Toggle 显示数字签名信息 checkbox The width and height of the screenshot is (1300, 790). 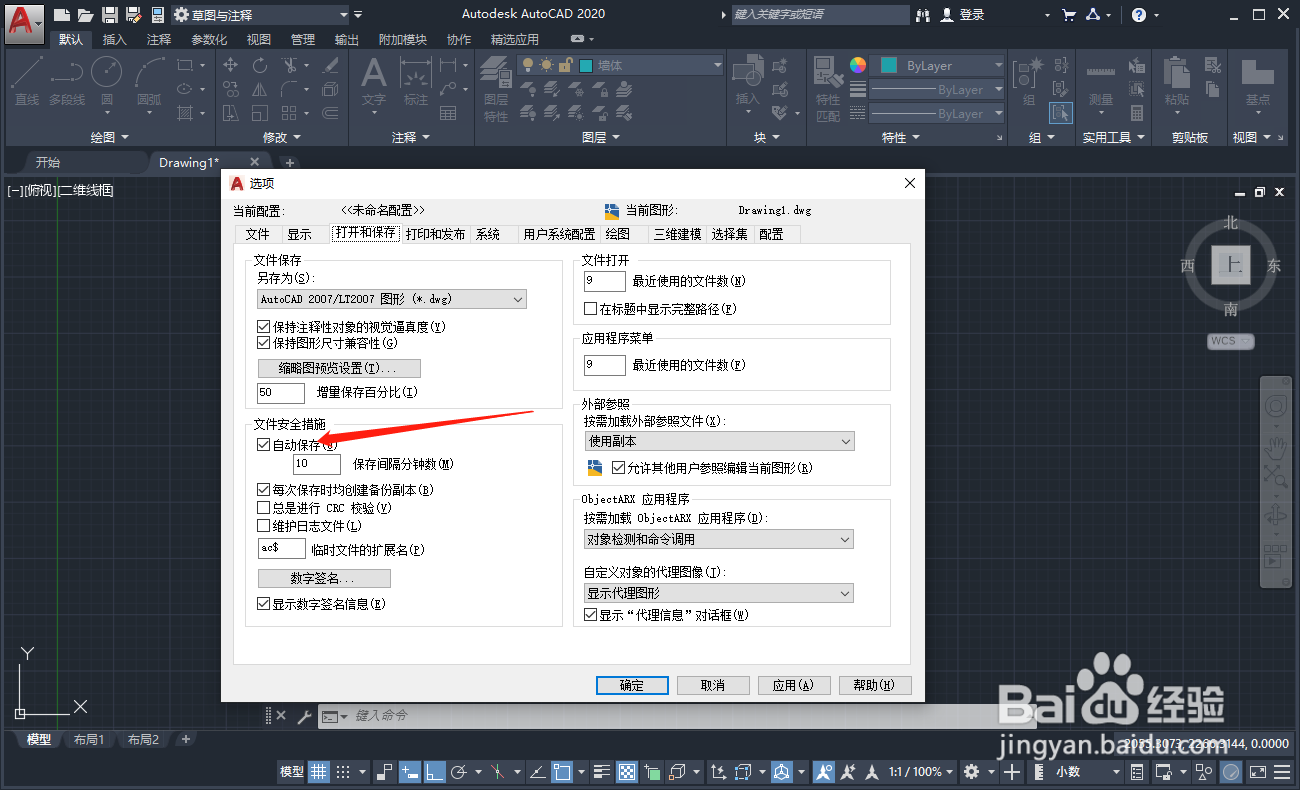click(x=264, y=604)
